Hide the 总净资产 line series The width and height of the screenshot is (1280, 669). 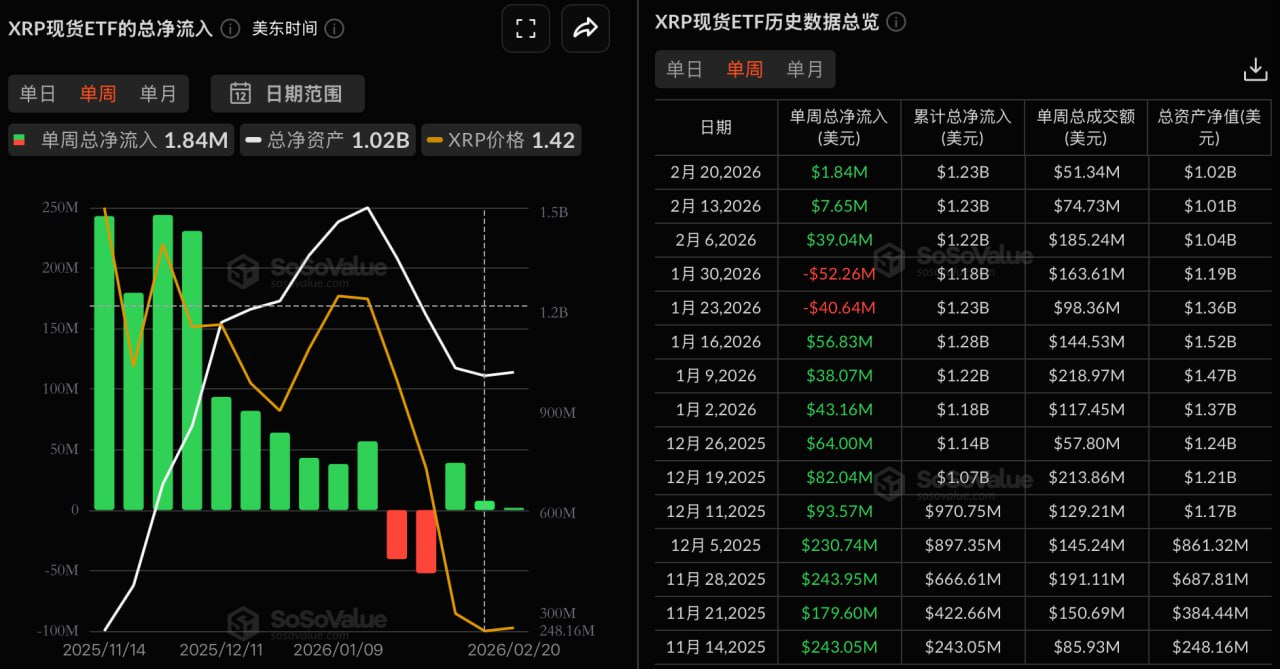[x=328, y=140]
